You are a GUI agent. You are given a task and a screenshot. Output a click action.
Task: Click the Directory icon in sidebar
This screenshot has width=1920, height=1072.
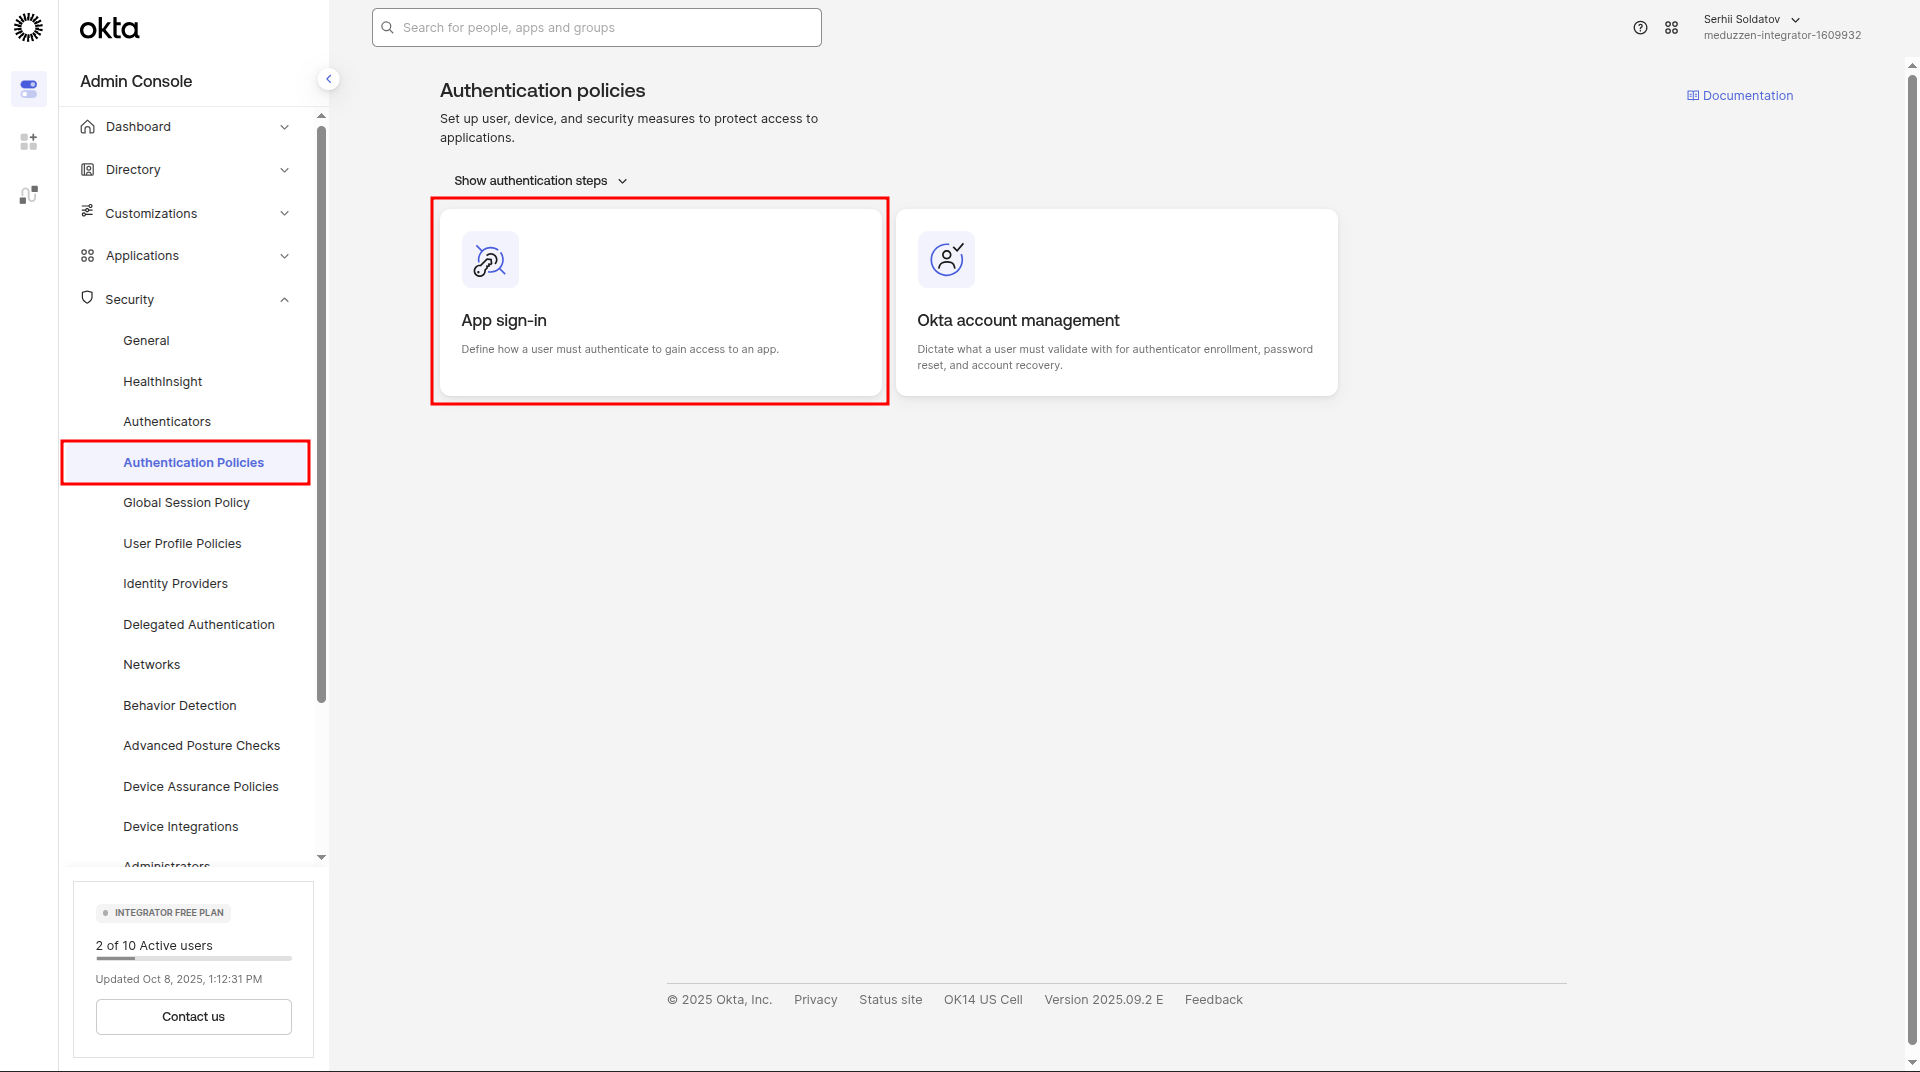pos(88,170)
